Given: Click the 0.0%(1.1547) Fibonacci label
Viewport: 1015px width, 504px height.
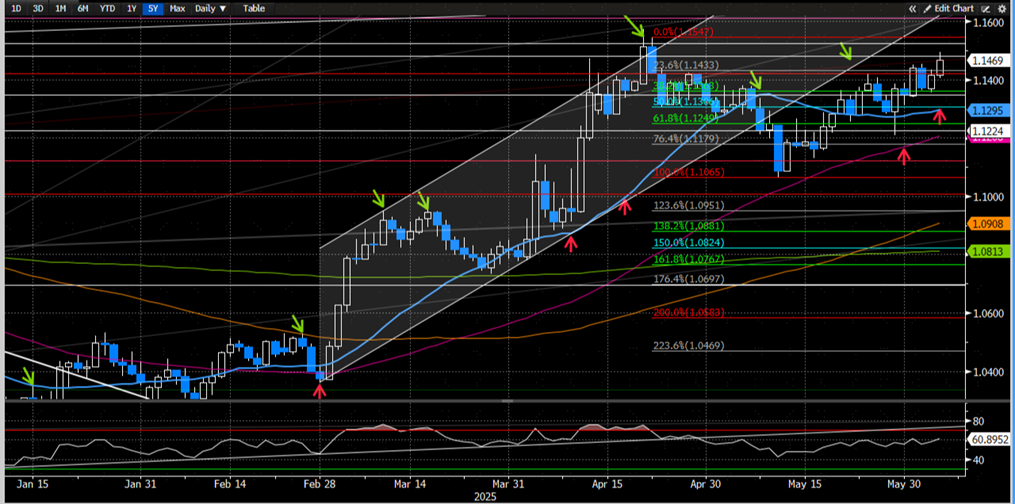Looking at the screenshot, I should pyautogui.click(x=682, y=31).
